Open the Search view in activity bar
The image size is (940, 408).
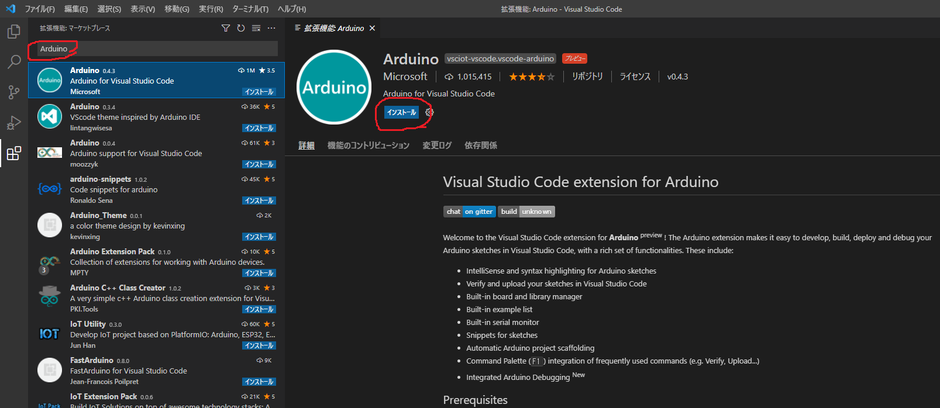[x=13, y=62]
